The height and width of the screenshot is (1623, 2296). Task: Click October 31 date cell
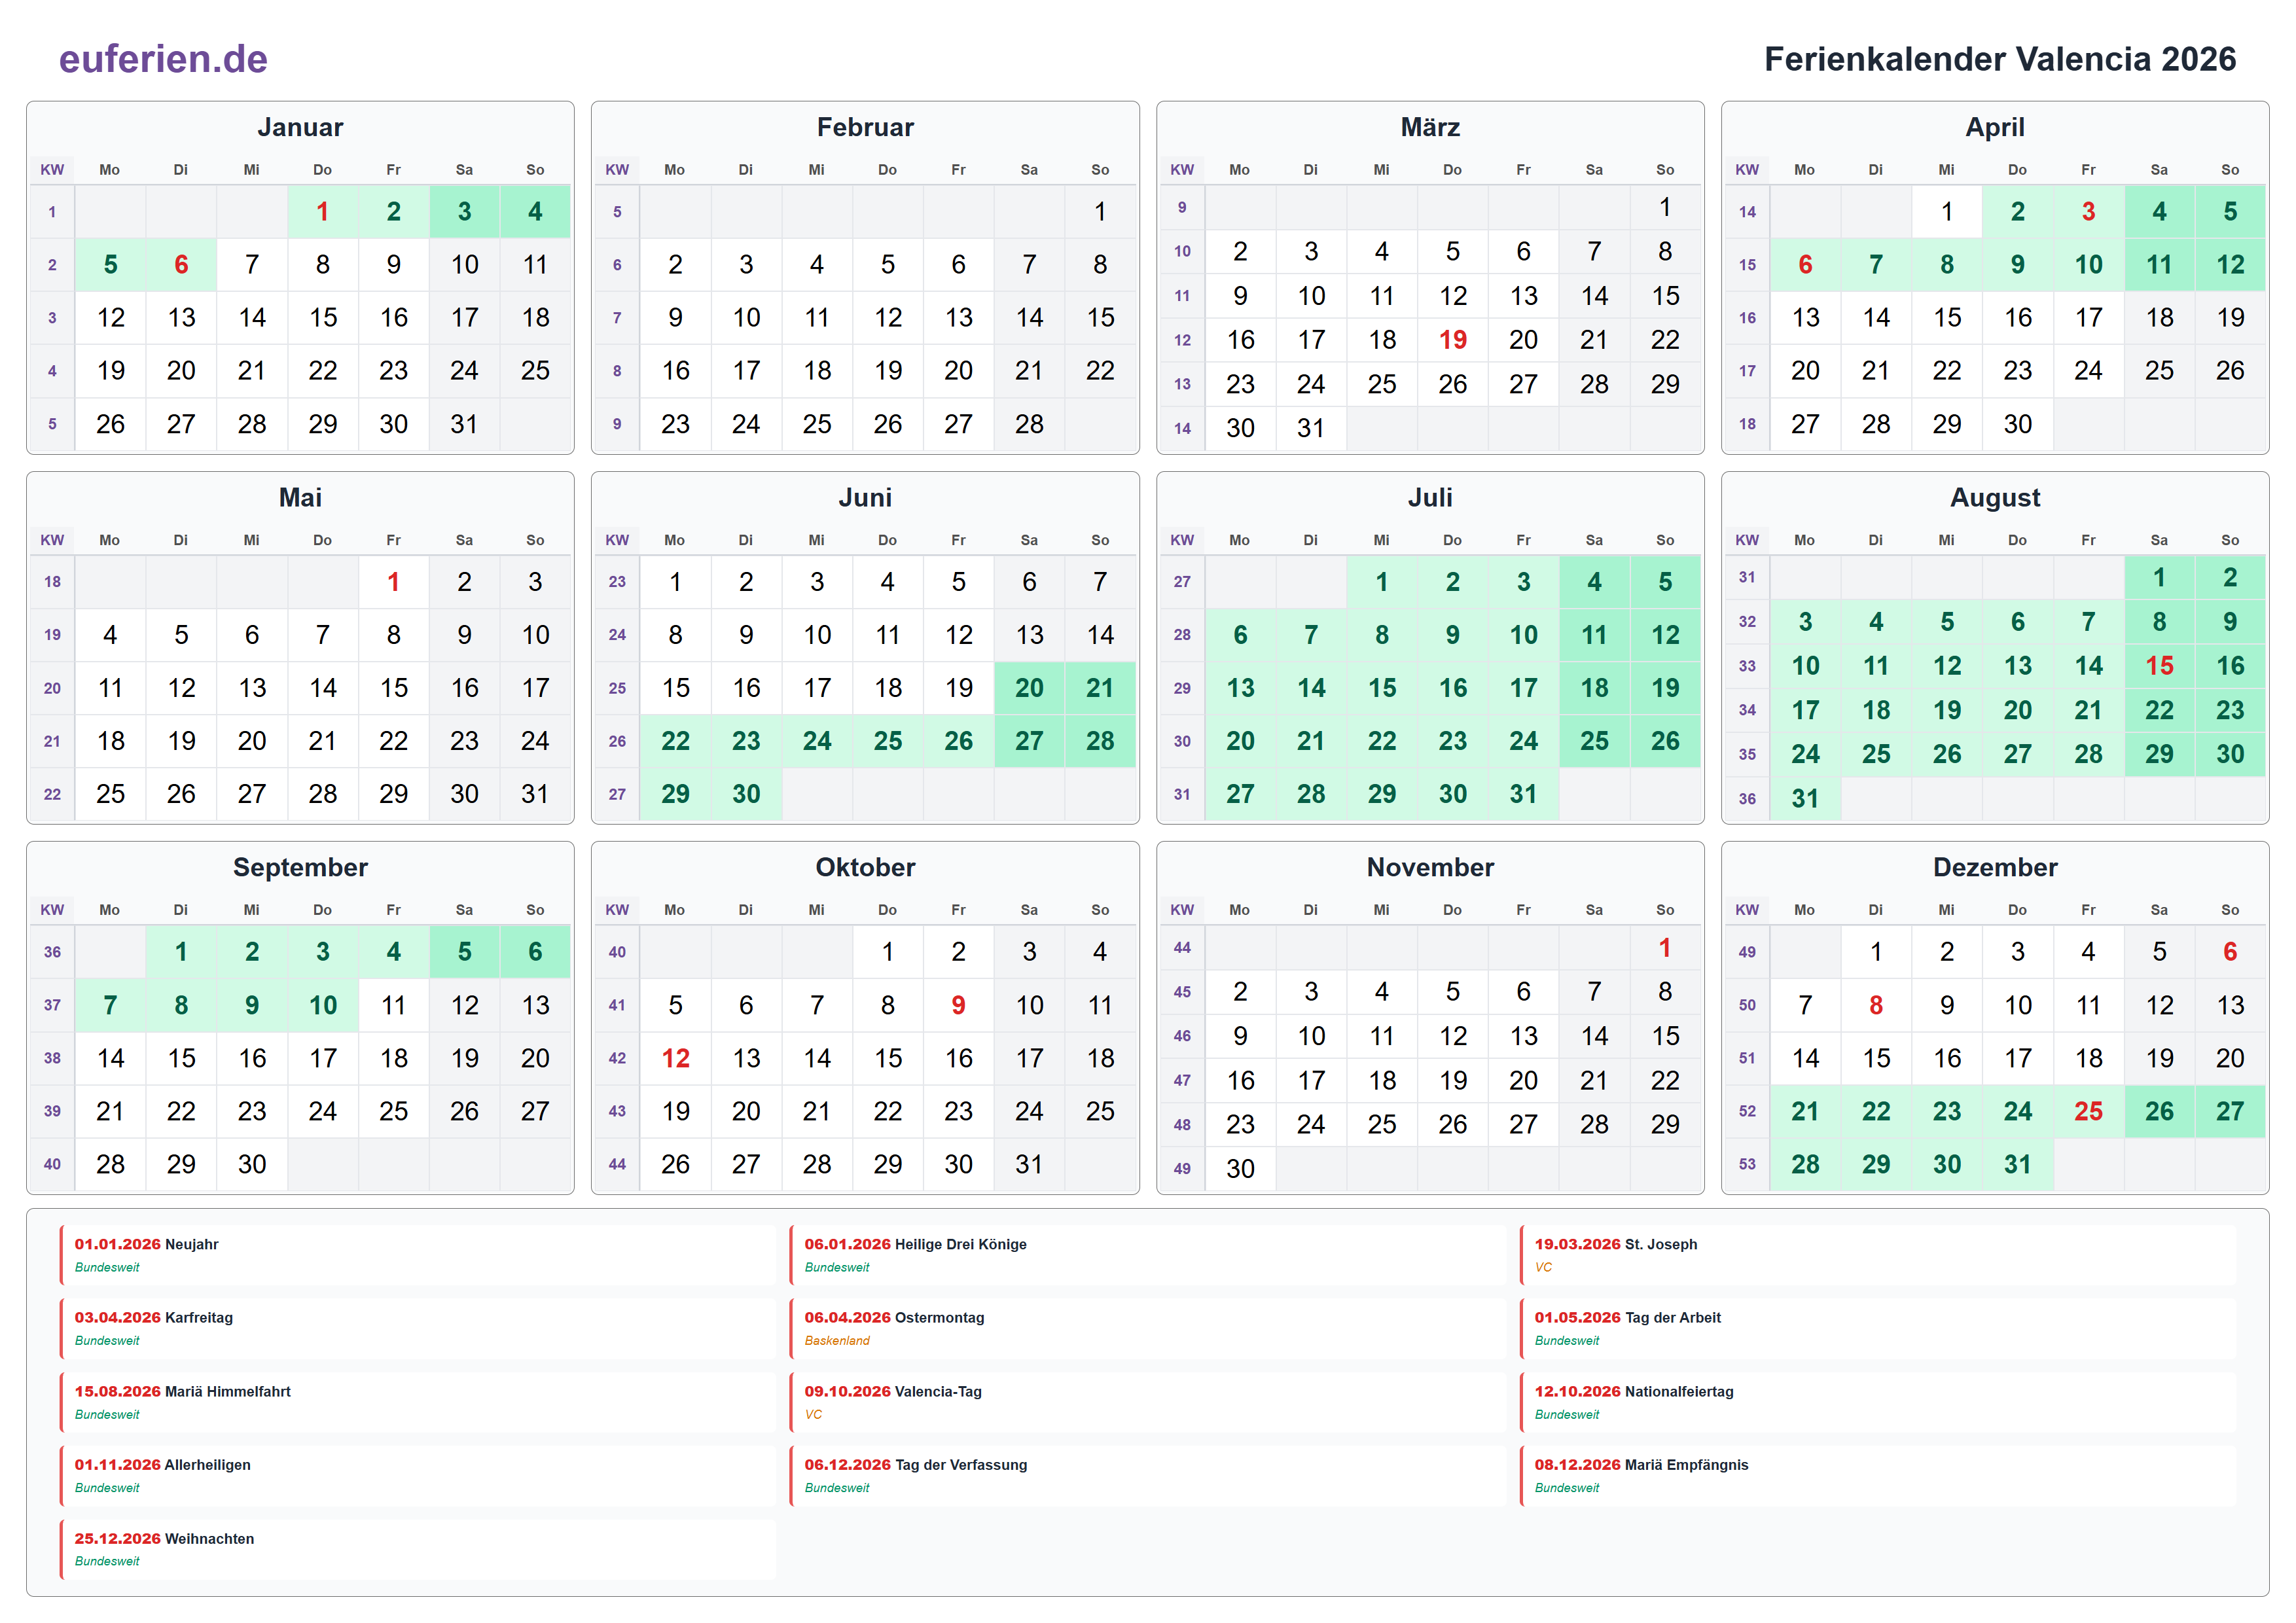[x=1029, y=1164]
